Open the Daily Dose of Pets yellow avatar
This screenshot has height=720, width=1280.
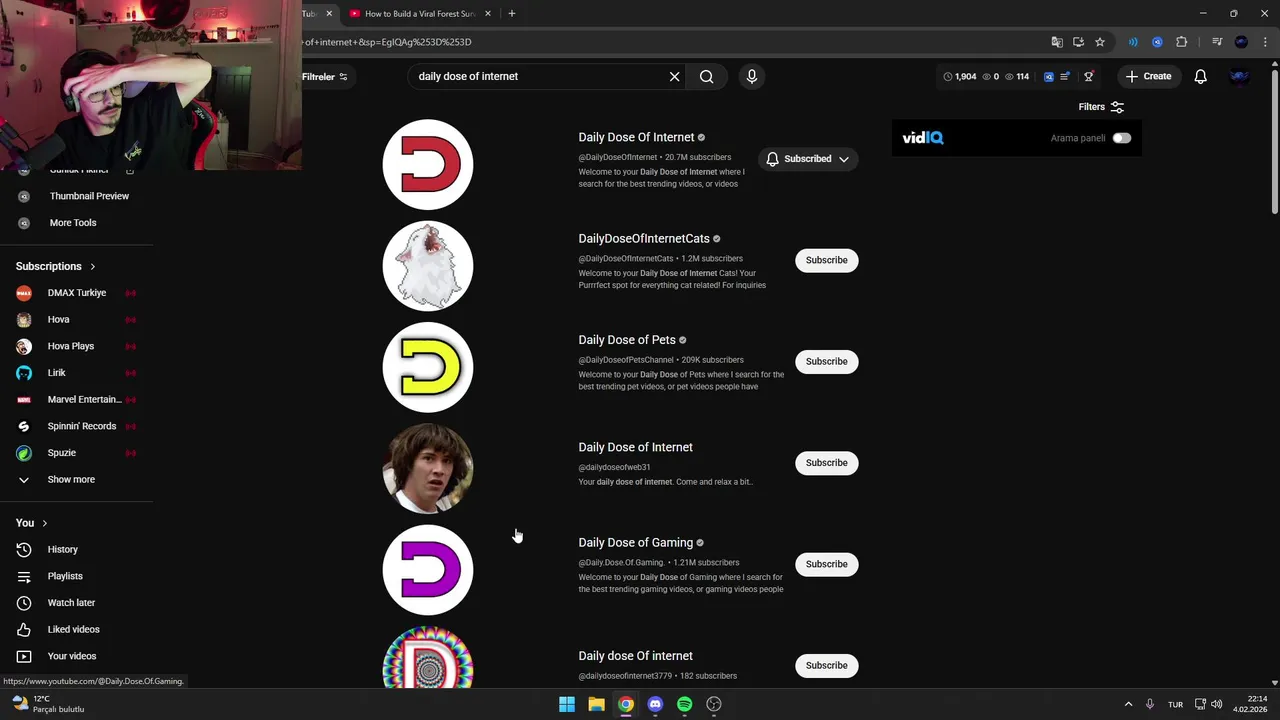(428, 367)
